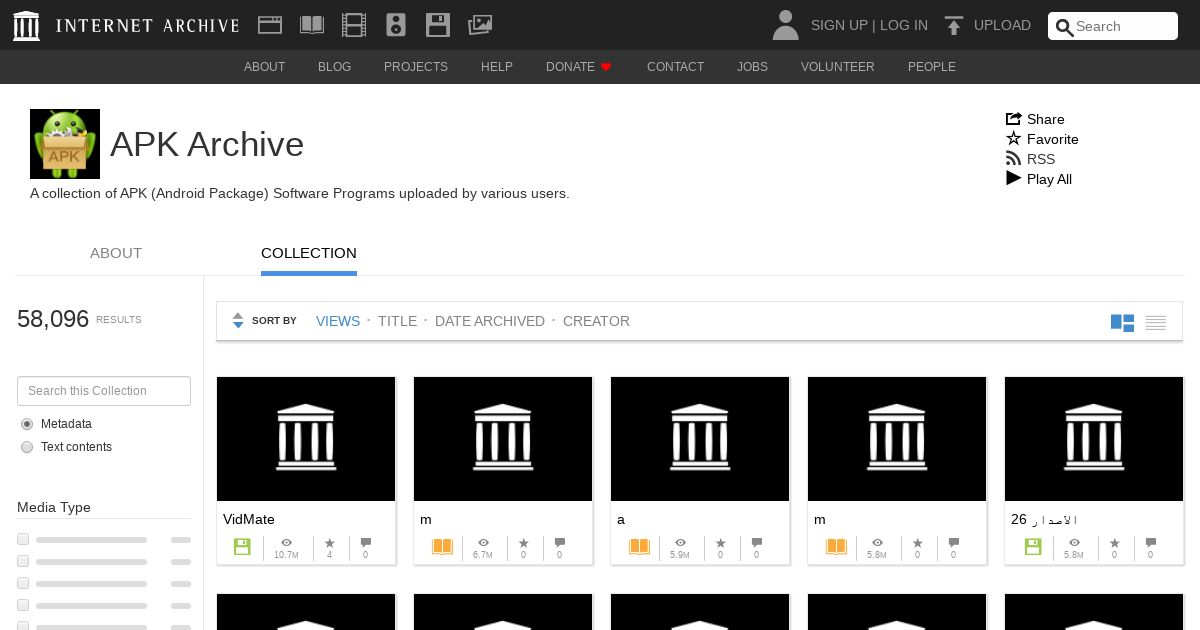This screenshot has height=630, width=1200.
Task: Open the web archive icon in navbar
Action: pos(270,25)
